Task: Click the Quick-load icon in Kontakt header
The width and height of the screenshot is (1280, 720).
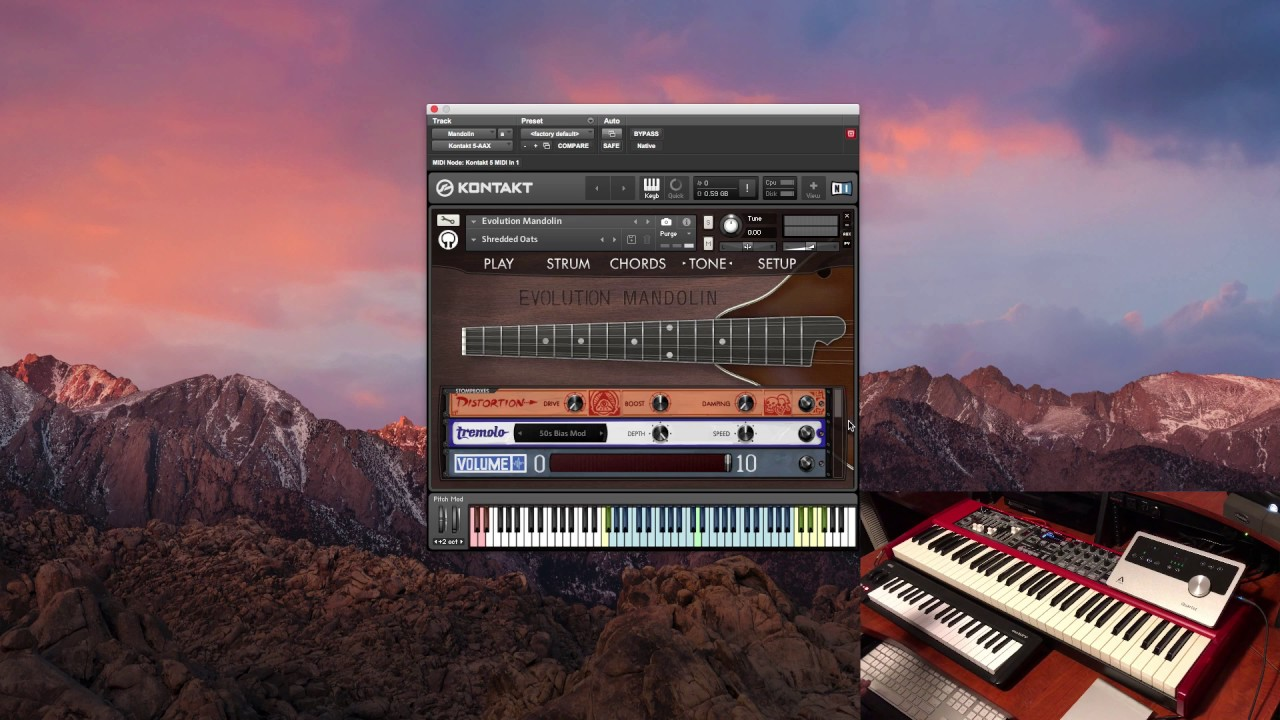Action: coord(676,188)
